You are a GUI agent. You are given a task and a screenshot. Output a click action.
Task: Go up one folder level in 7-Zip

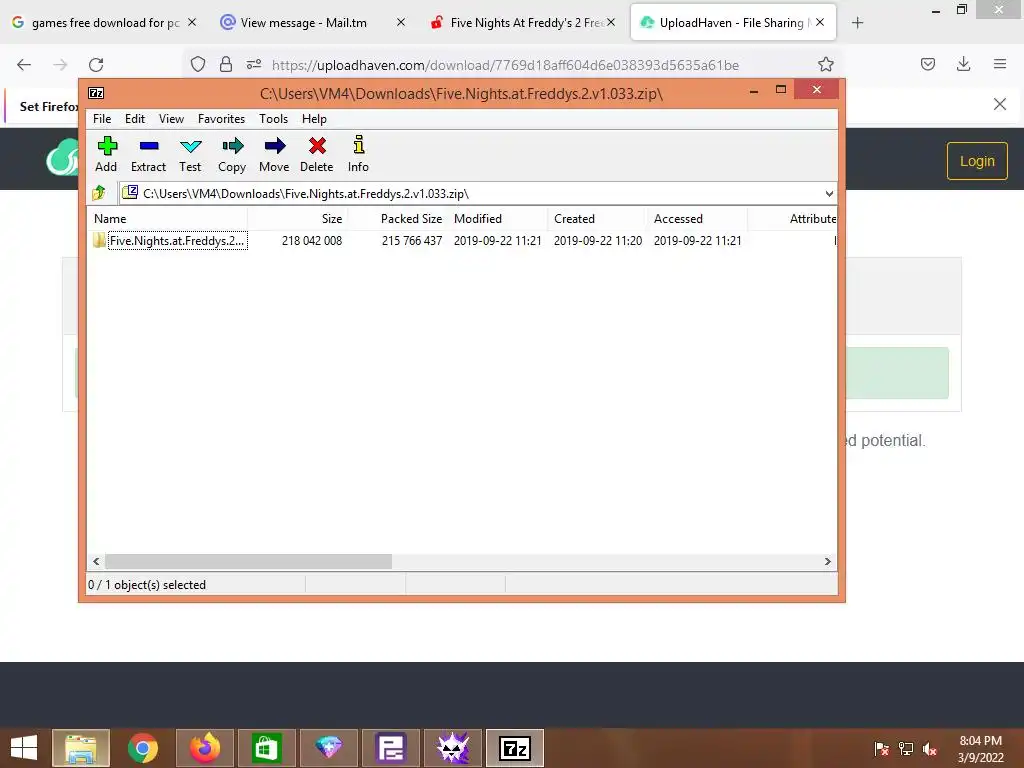99,193
